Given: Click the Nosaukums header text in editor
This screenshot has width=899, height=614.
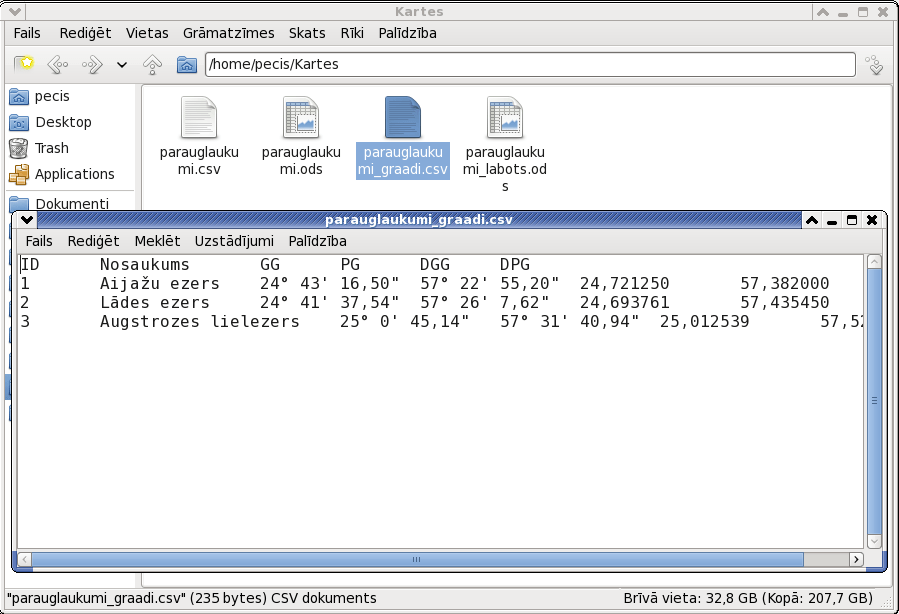Looking at the screenshot, I should pos(144,265).
